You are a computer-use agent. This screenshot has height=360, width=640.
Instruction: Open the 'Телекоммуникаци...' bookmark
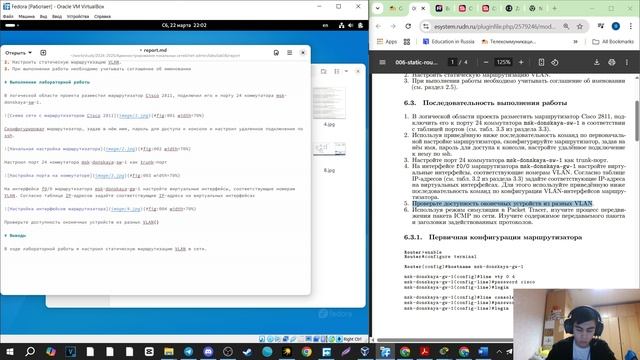click(x=508, y=42)
